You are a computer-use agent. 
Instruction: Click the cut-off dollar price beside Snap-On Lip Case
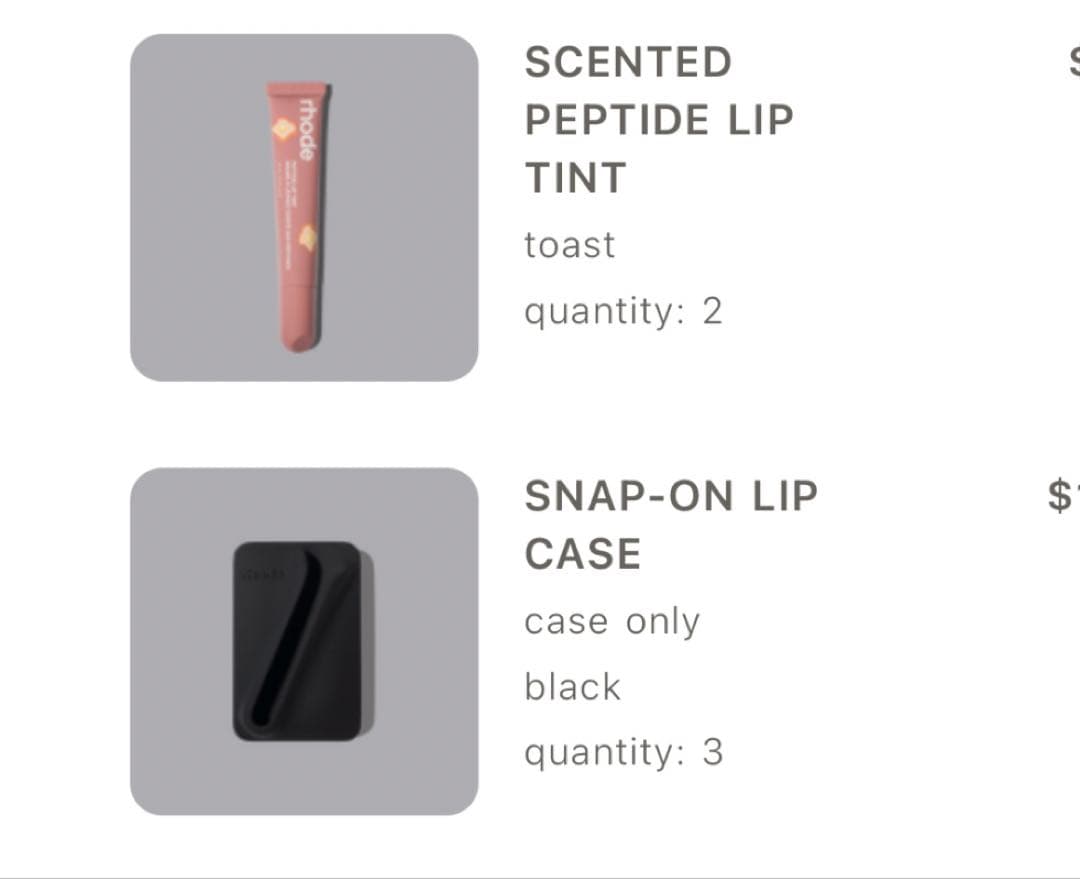(1062, 496)
